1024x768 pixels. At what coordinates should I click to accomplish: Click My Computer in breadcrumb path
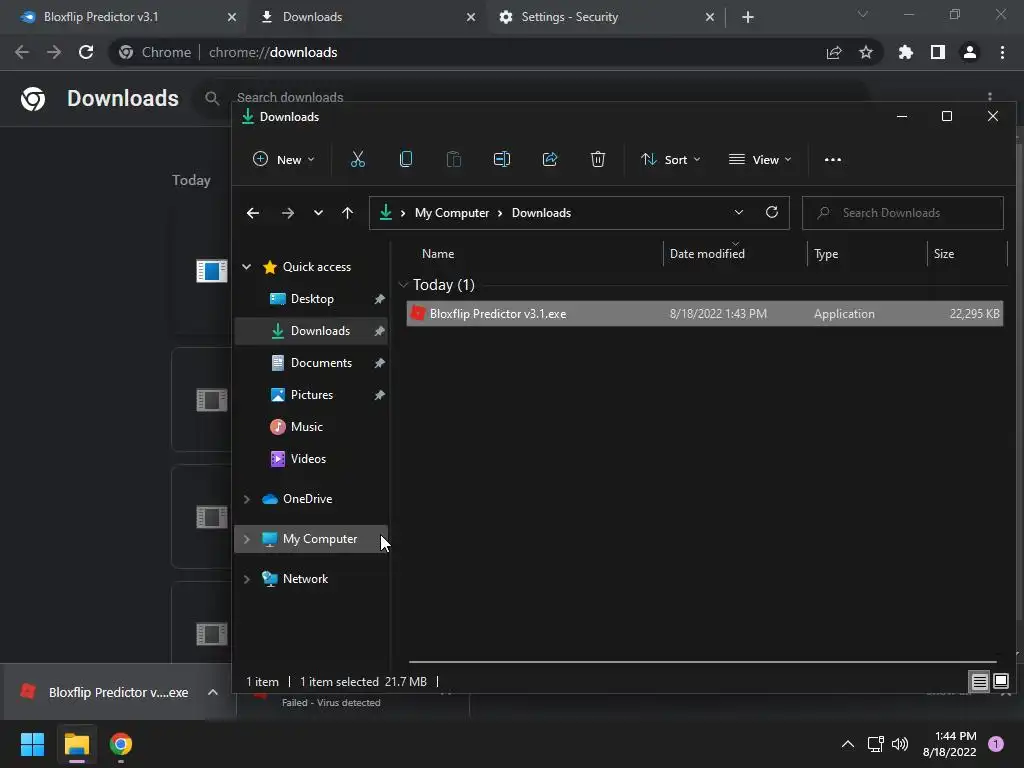[x=452, y=213]
